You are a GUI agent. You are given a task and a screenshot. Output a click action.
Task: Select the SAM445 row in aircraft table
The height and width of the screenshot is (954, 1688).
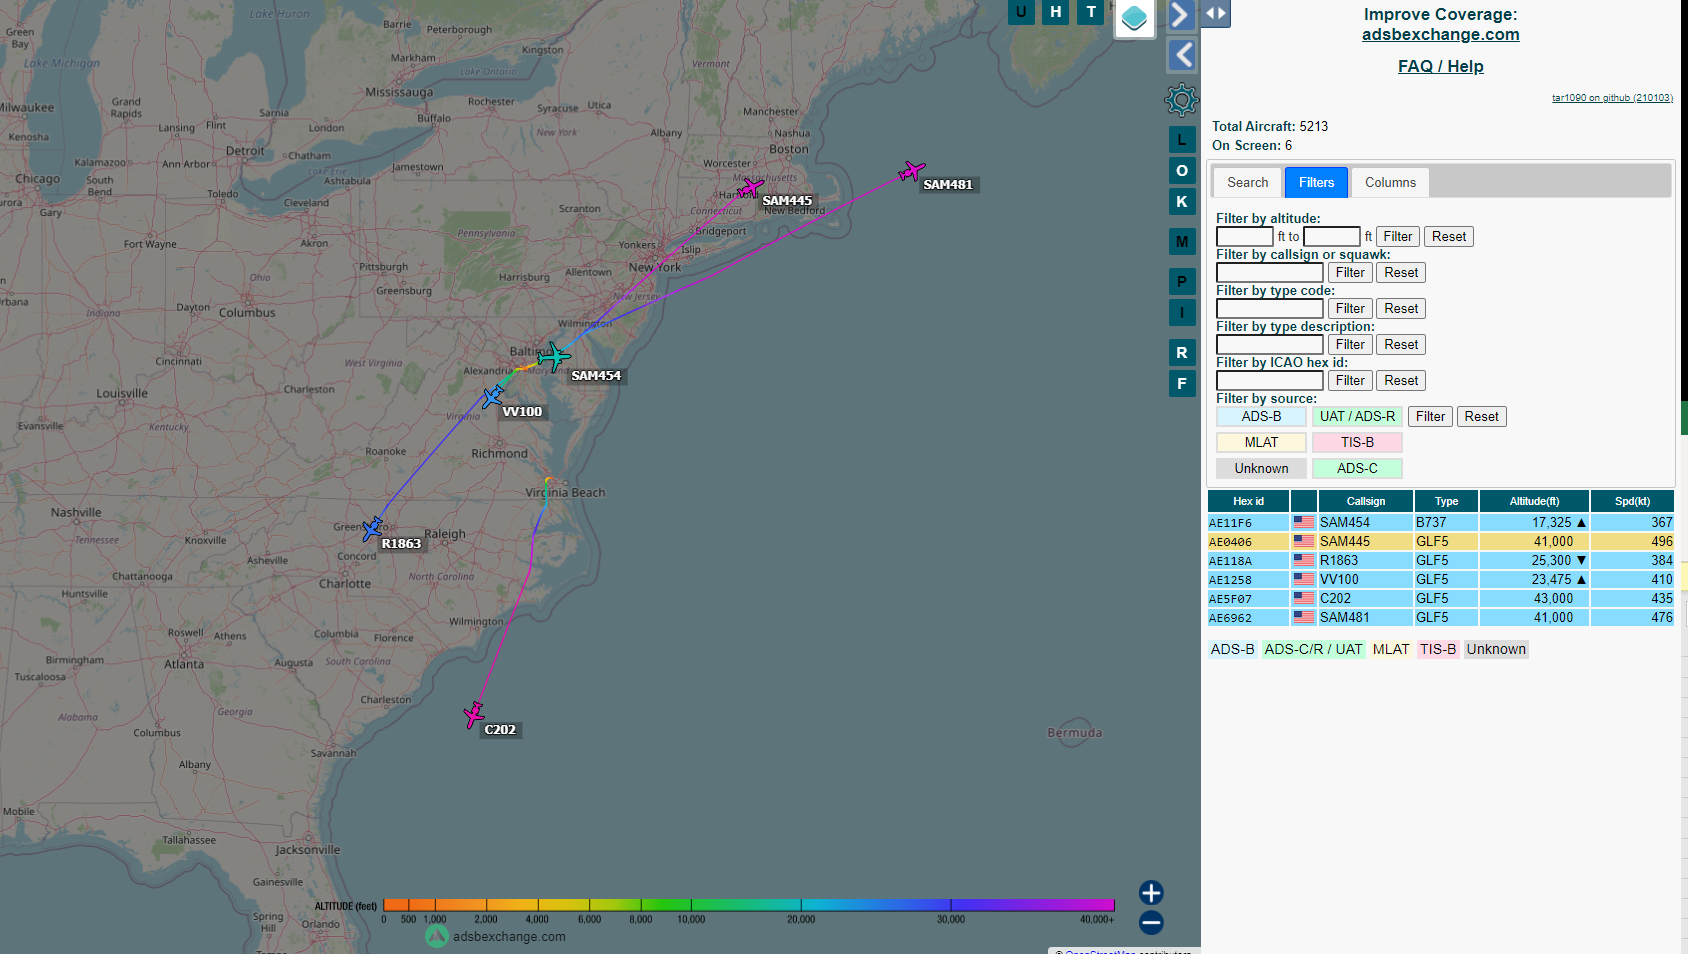1440,542
